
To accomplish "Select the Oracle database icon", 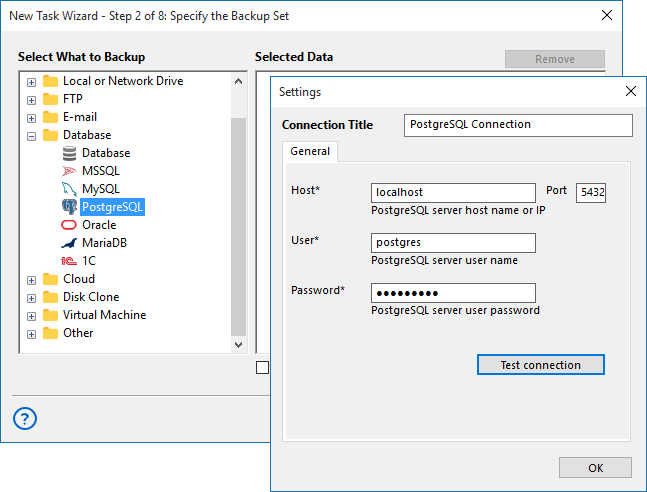I will pos(69,225).
